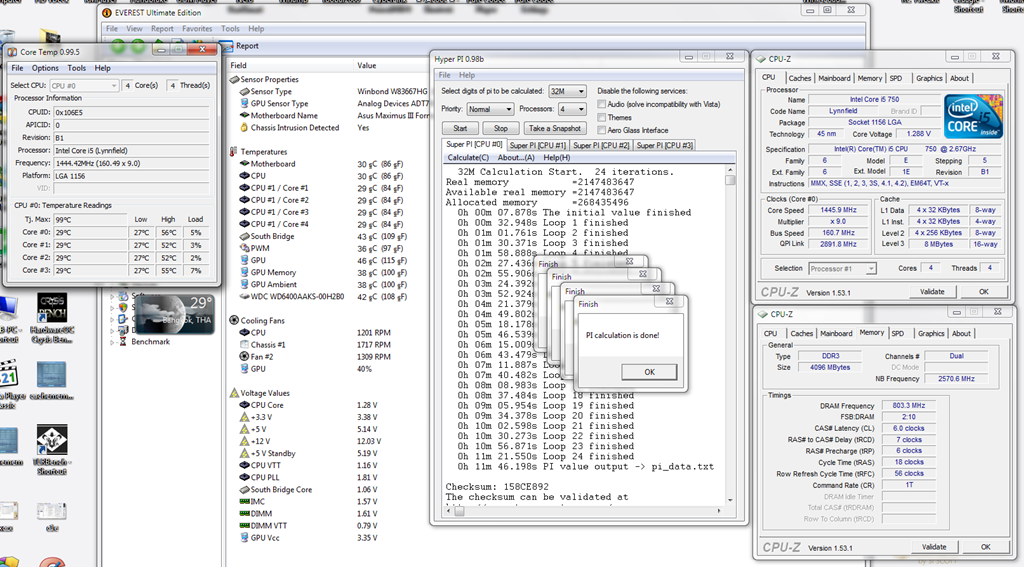Open the Processors count dropdown
This screenshot has width=1024, height=567.
pyautogui.click(x=571, y=109)
